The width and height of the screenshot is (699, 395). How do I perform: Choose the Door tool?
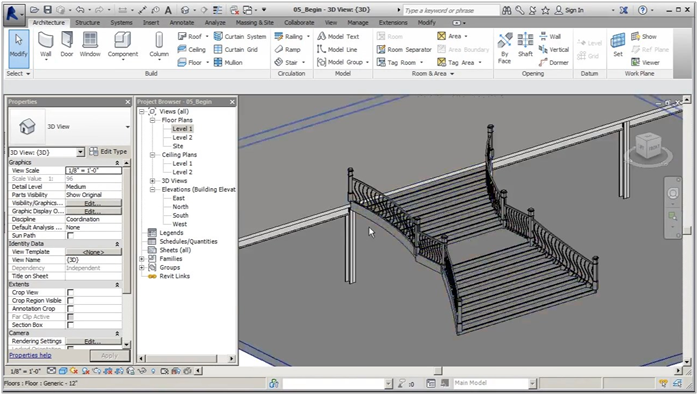(x=67, y=45)
